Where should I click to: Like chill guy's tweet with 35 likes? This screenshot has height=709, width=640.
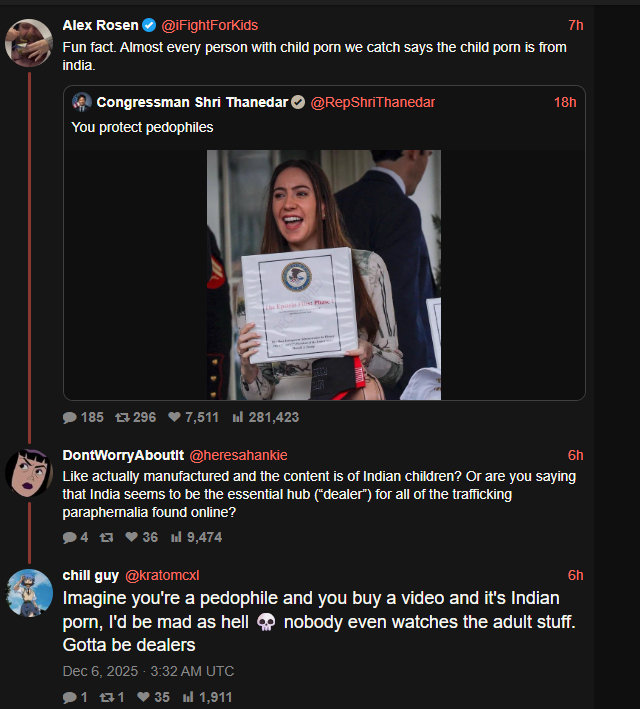(x=143, y=697)
